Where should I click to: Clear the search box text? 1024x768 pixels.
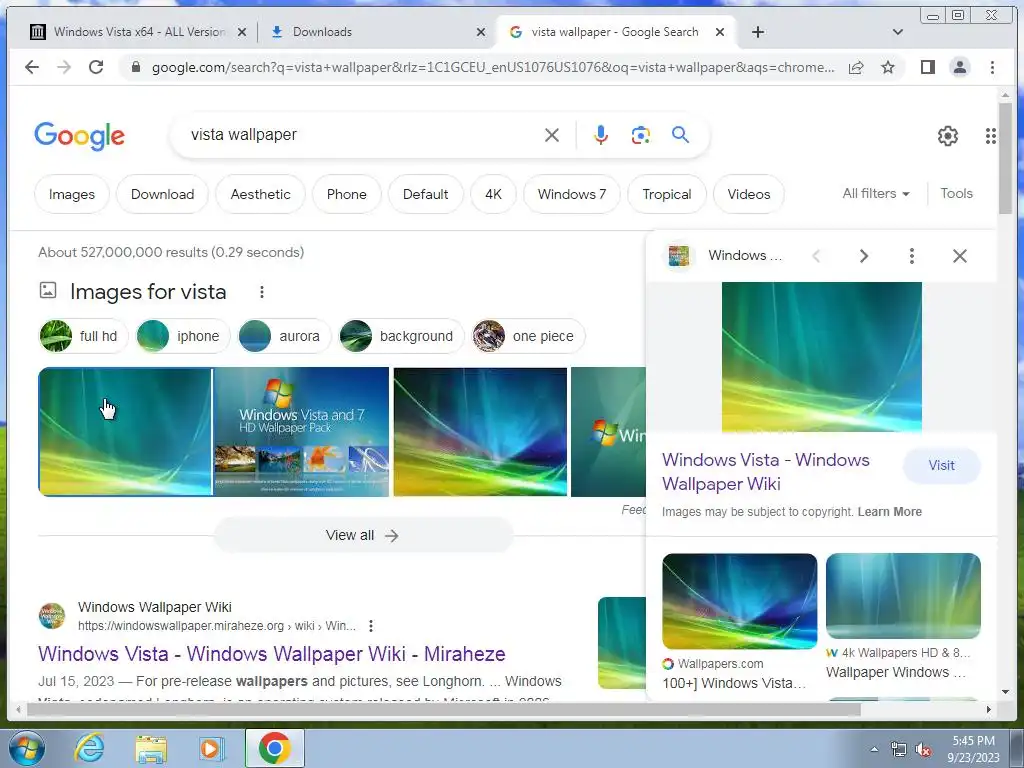[x=552, y=135]
